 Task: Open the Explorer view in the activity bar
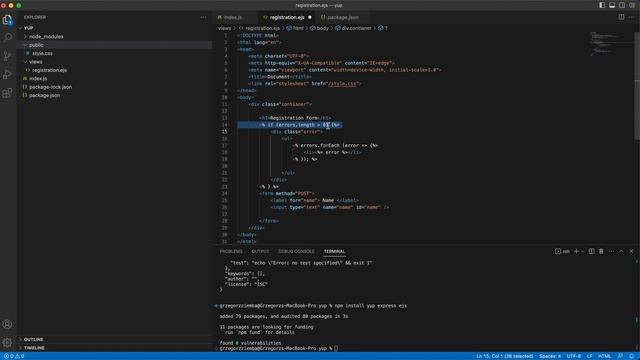[7, 20]
